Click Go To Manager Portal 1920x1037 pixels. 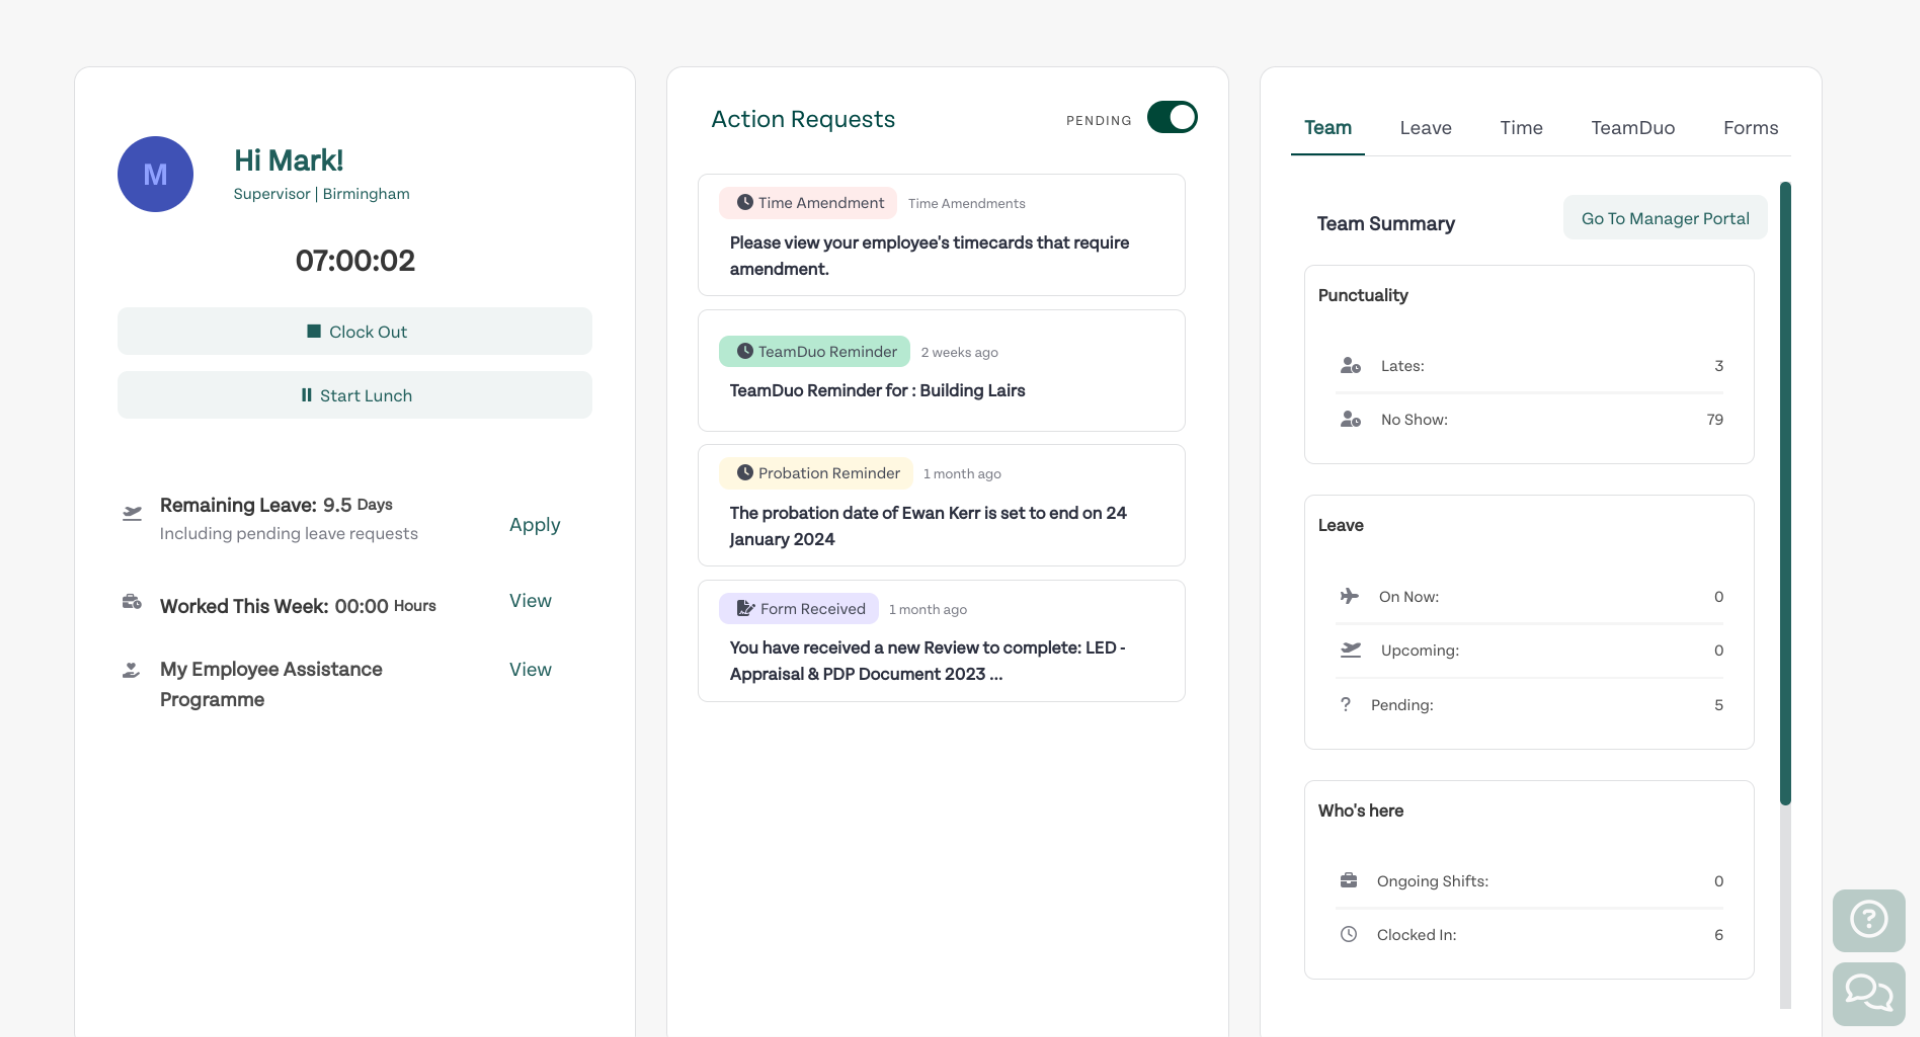pyautogui.click(x=1664, y=217)
